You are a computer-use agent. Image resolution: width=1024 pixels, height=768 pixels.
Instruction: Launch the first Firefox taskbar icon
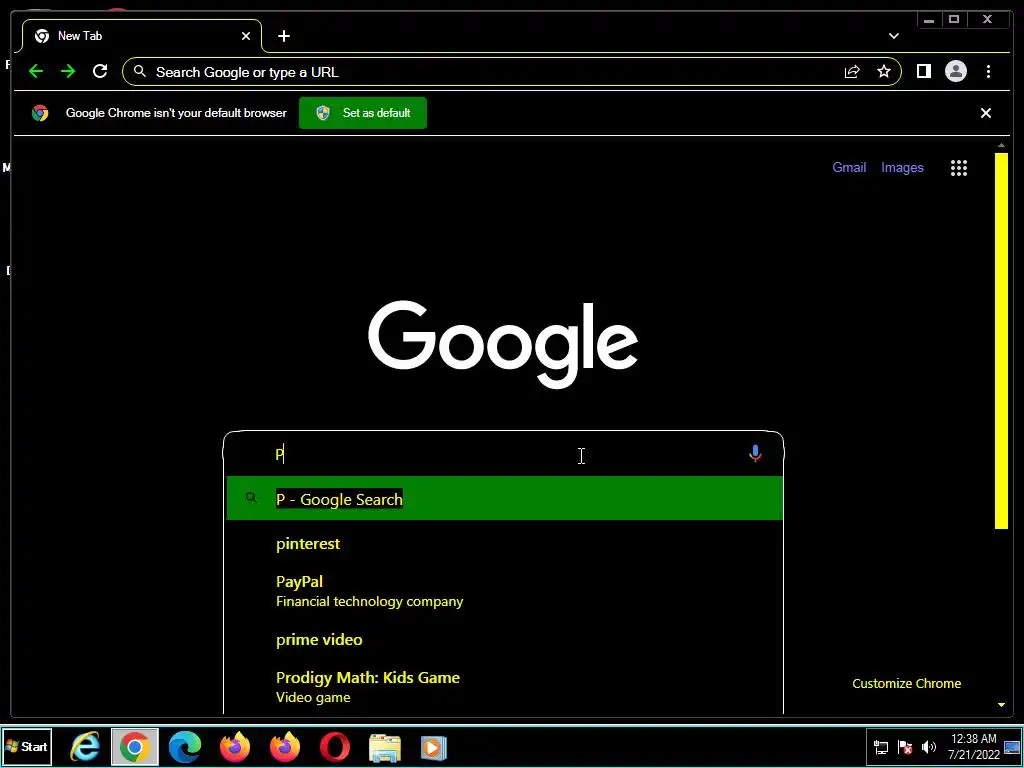coord(234,746)
